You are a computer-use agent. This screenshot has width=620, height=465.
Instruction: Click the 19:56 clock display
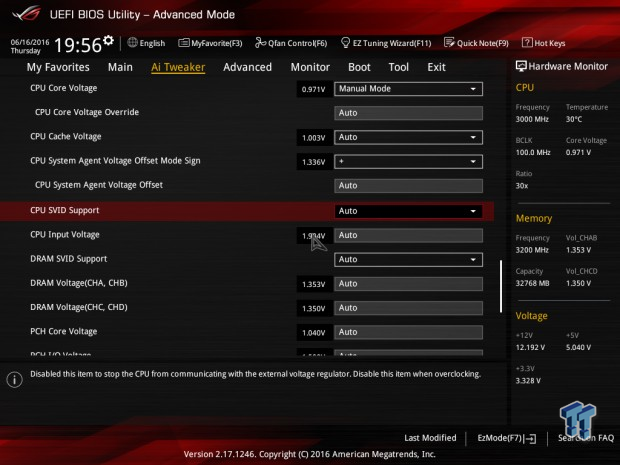(x=78, y=45)
